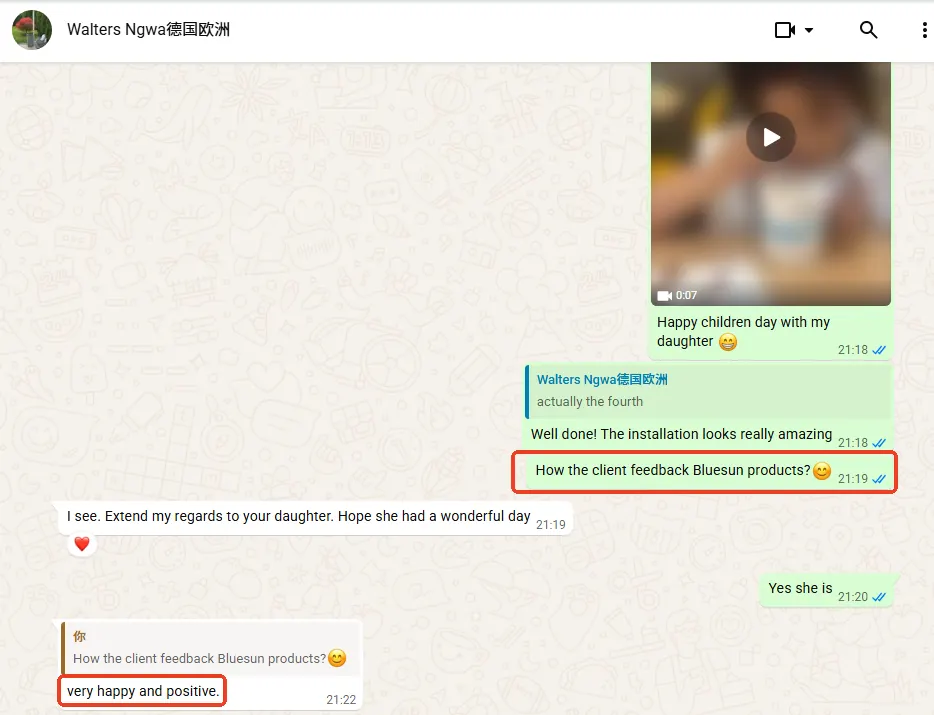Open the three-dot chat menu

(924, 30)
